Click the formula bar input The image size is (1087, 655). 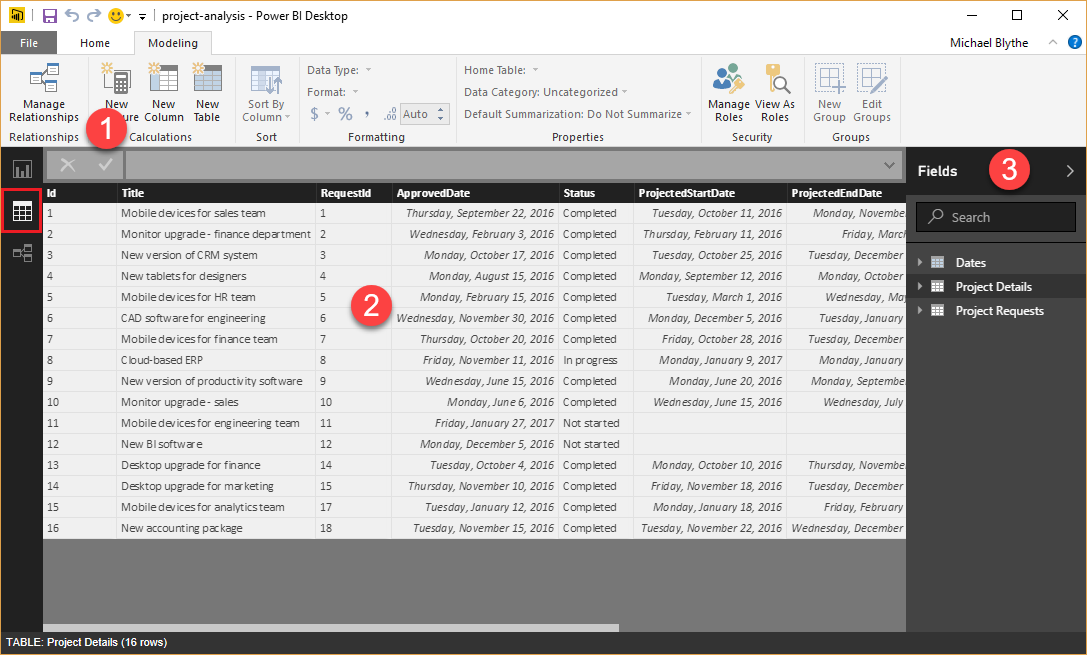(513, 165)
